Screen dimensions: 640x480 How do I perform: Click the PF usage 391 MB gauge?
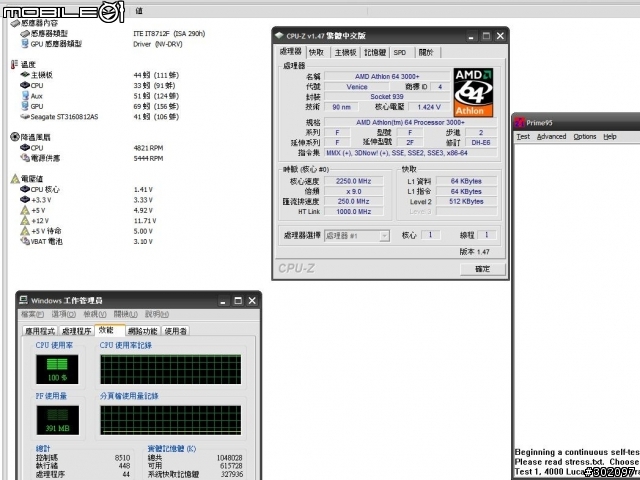pos(58,420)
